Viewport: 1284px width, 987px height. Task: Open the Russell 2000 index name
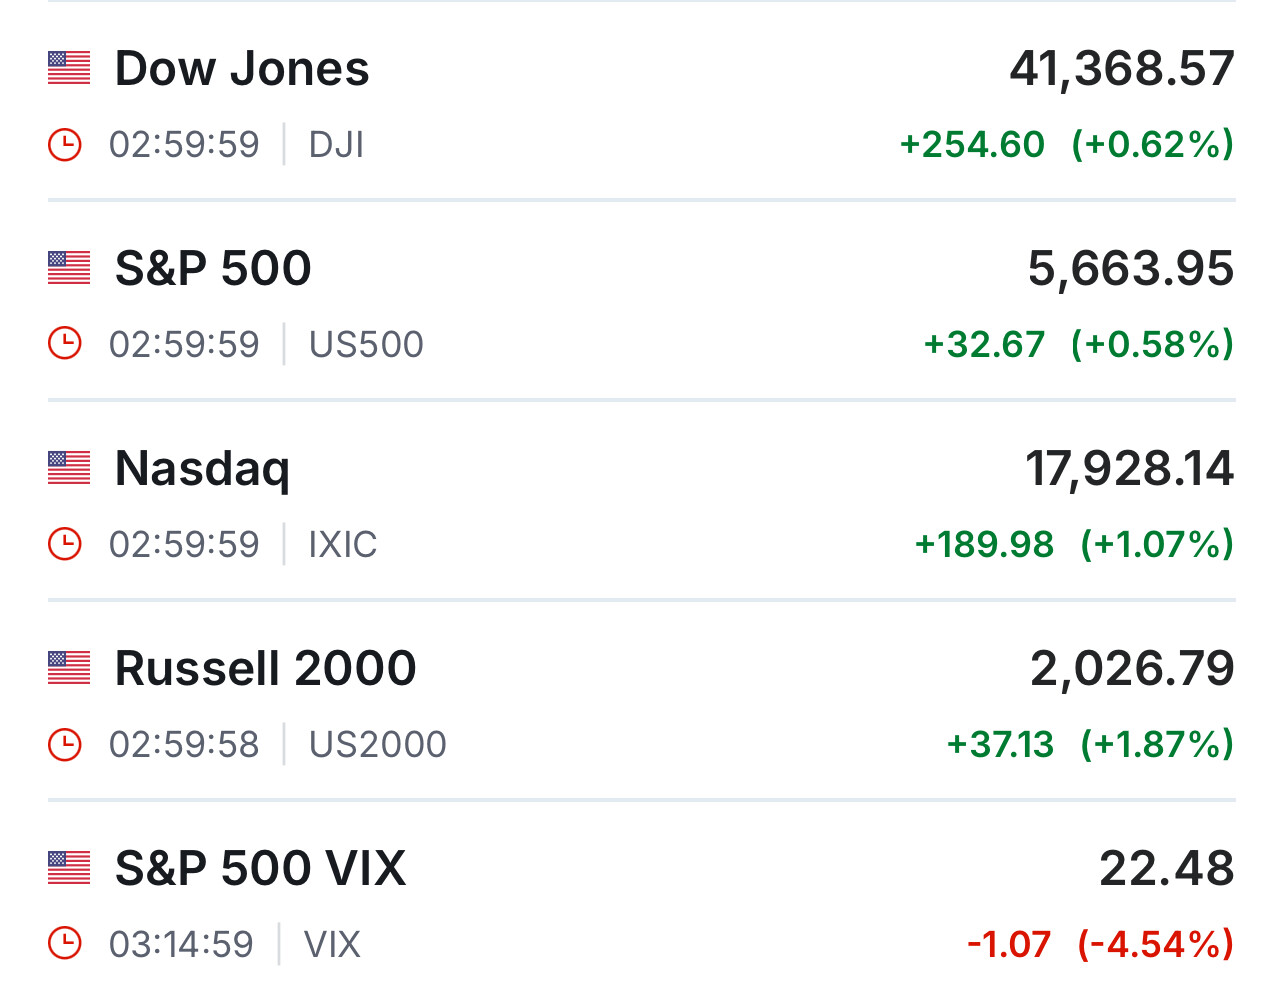(265, 669)
